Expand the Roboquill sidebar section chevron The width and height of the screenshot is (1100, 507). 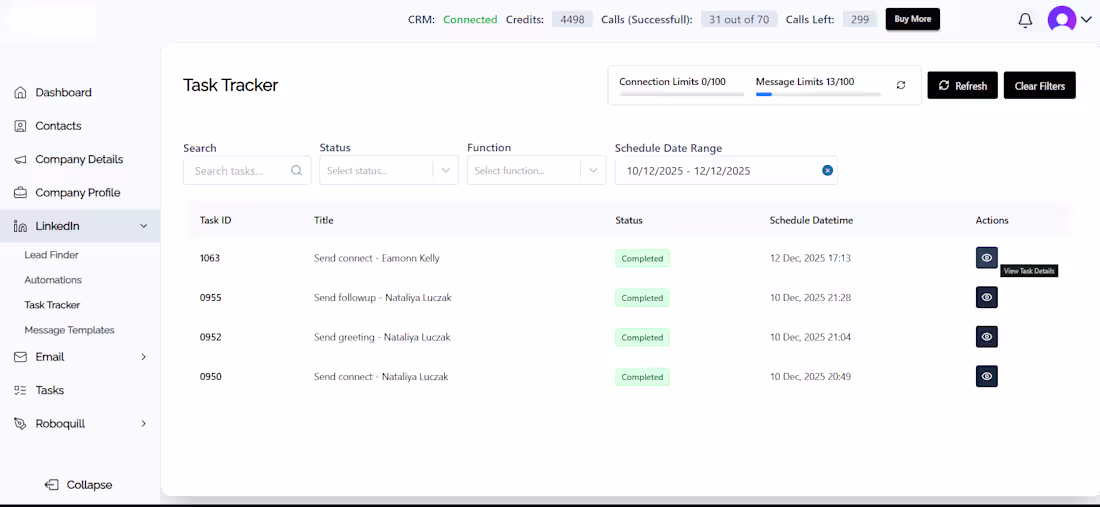click(x=144, y=424)
